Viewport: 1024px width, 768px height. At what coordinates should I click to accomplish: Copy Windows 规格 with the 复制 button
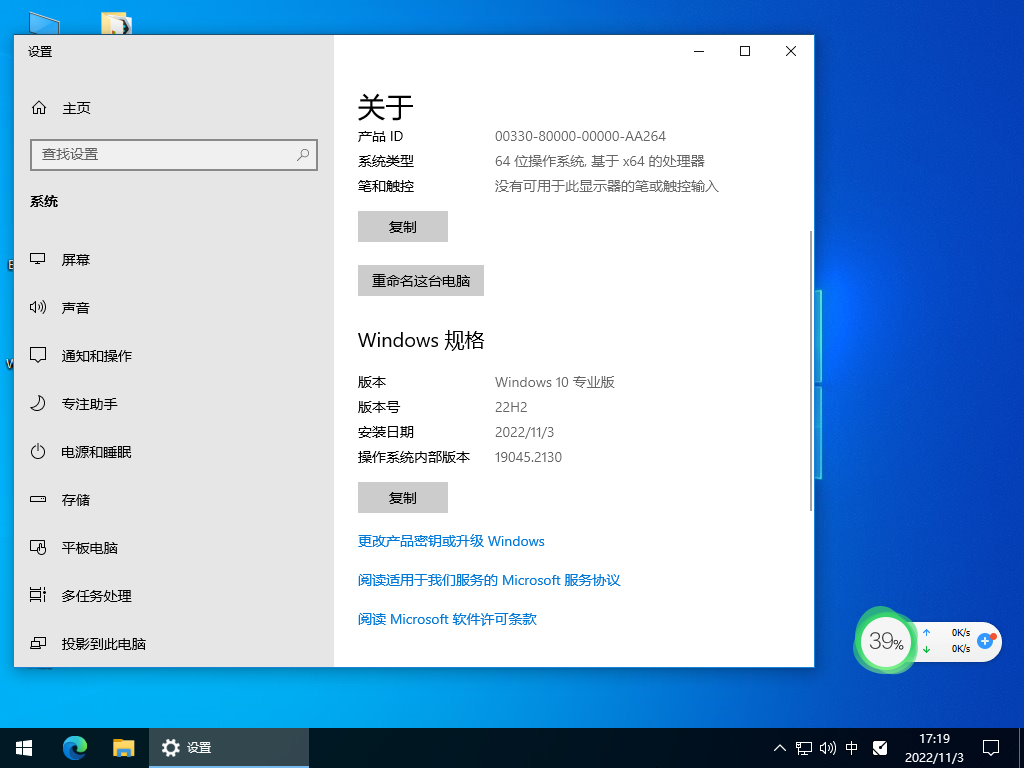click(402, 497)
